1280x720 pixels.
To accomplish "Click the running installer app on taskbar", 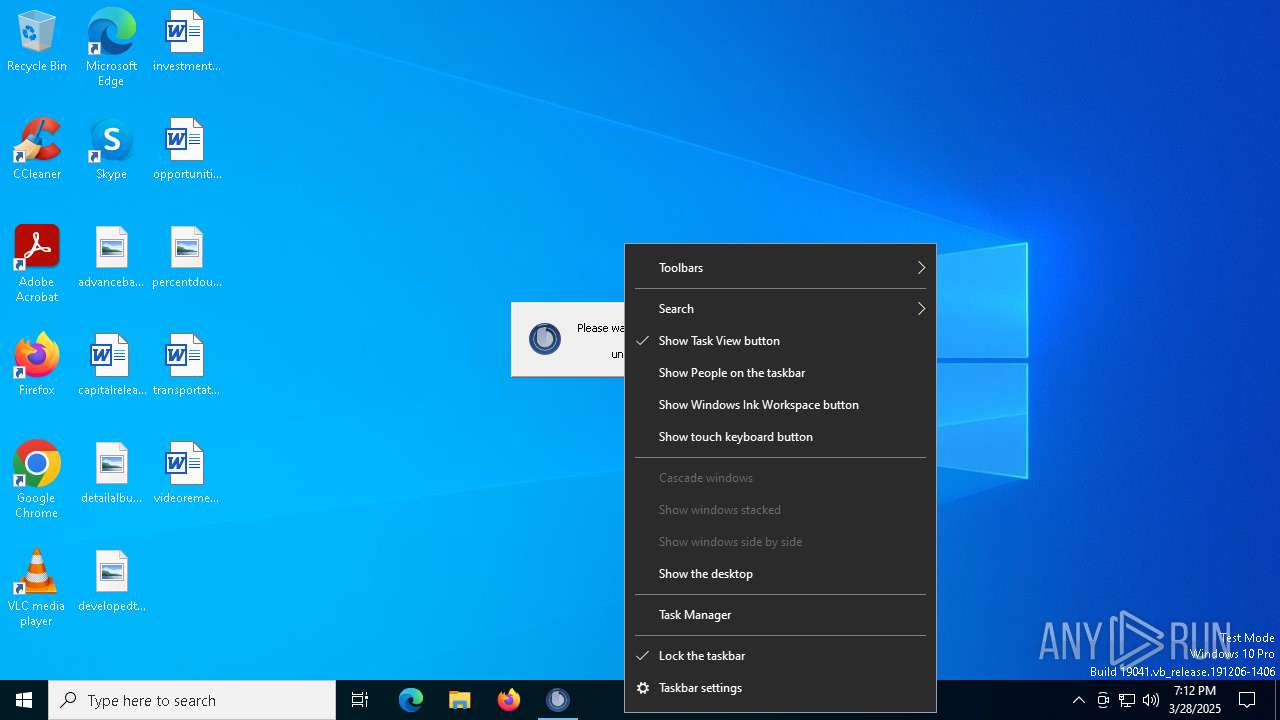I will [558, 700].
